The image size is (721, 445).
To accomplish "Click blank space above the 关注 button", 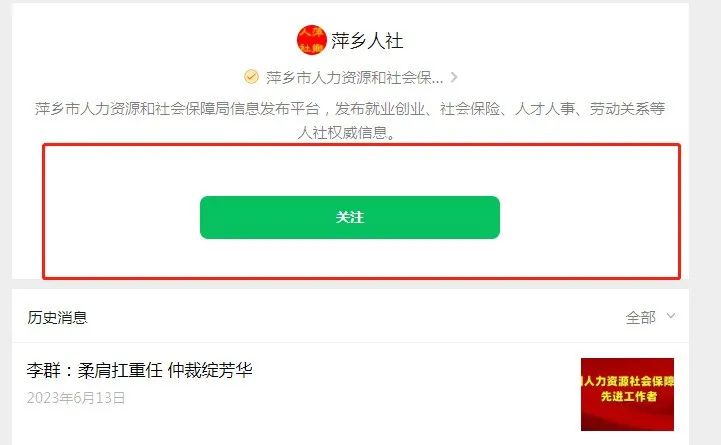I will (x=350, y=170).
